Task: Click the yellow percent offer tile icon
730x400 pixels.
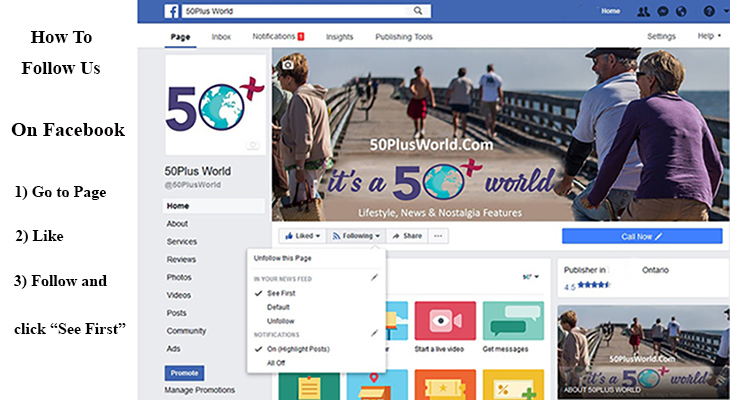Action: [x=513, y=385]
